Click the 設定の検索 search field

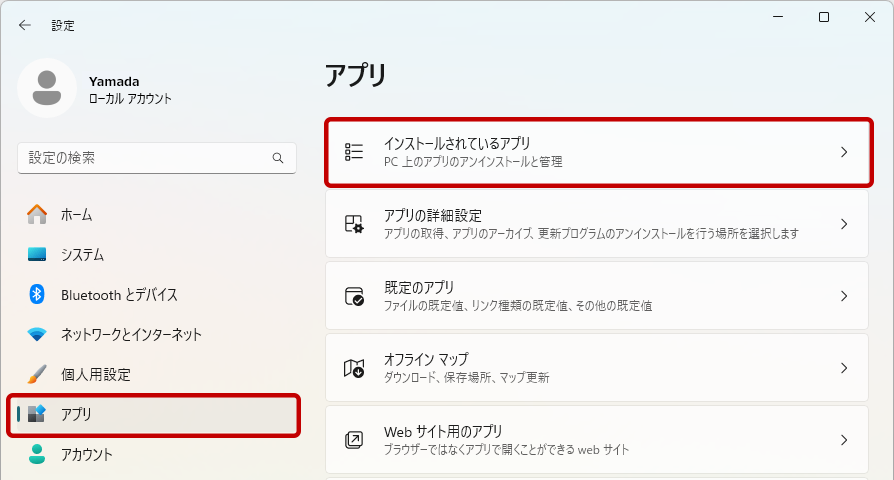pos(145,158)
